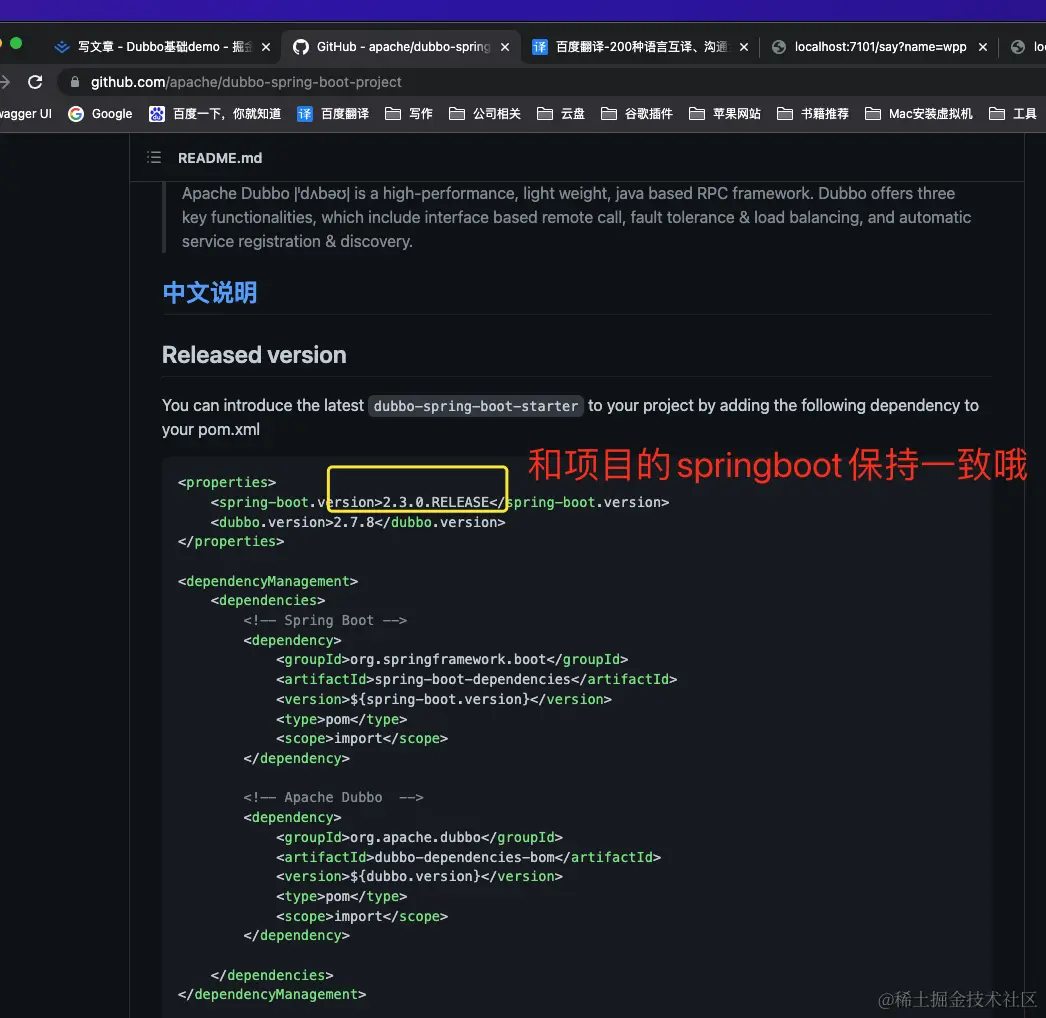
Task: Expand the 云盘 bookmark folder
Action: (561, 113)
